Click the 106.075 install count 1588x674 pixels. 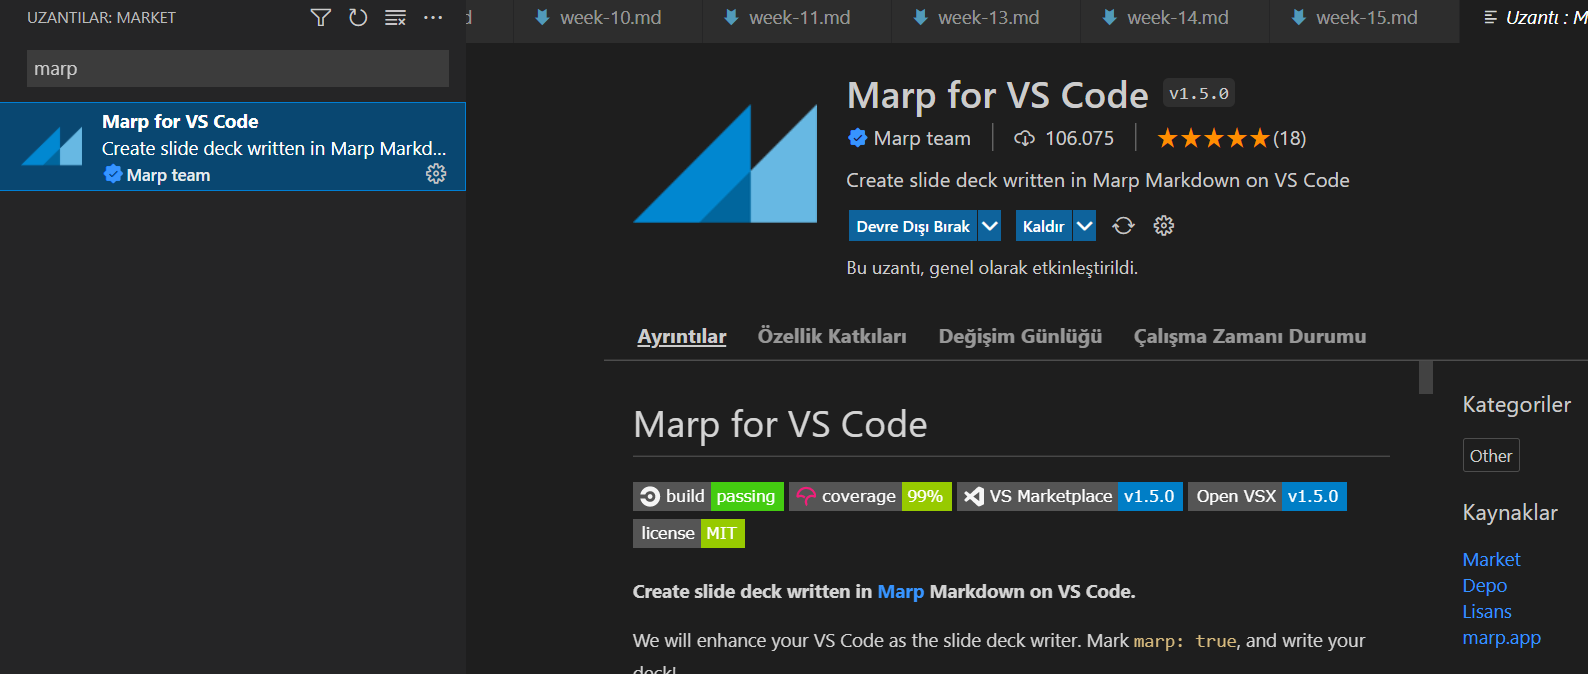[1064, 138]
